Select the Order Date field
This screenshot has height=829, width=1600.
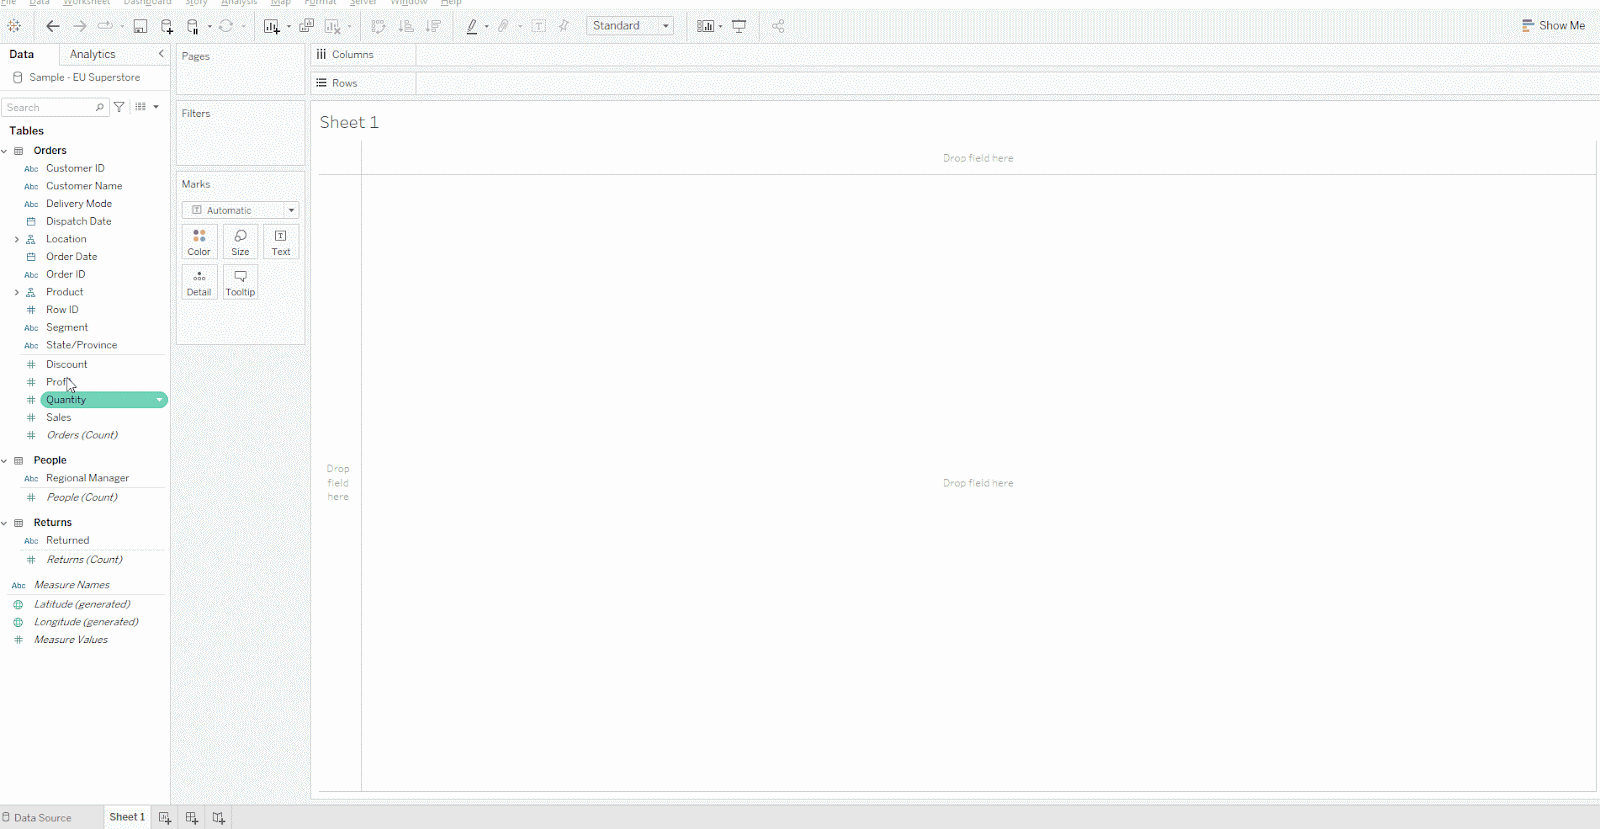[x=72, y=257]
